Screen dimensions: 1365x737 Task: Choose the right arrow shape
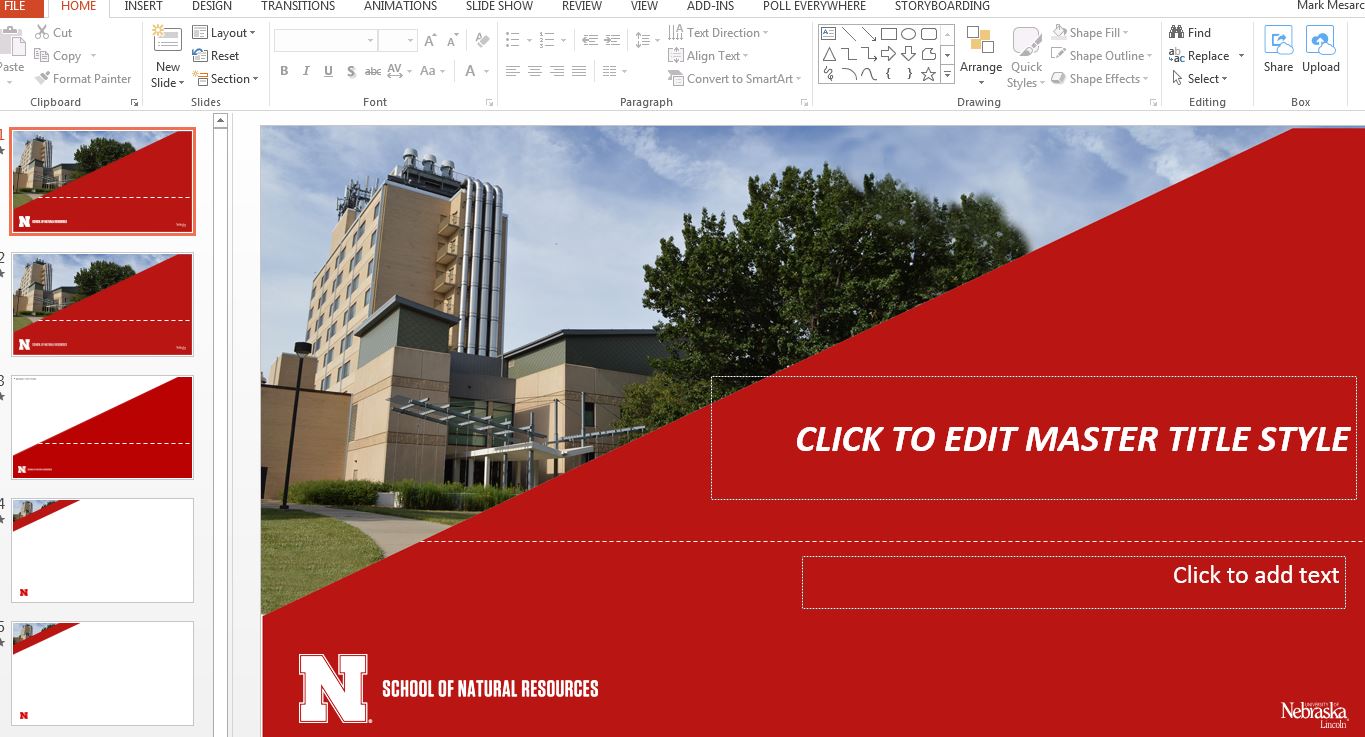pyautogui.click(x=888, y=54)
